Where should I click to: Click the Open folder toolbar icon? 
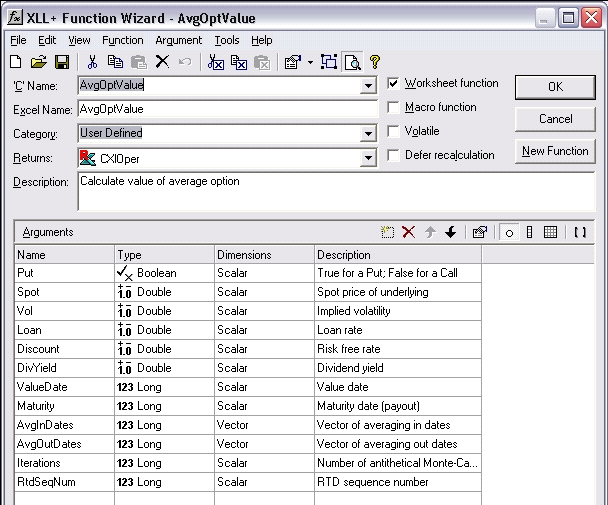(x=38, y=62)
